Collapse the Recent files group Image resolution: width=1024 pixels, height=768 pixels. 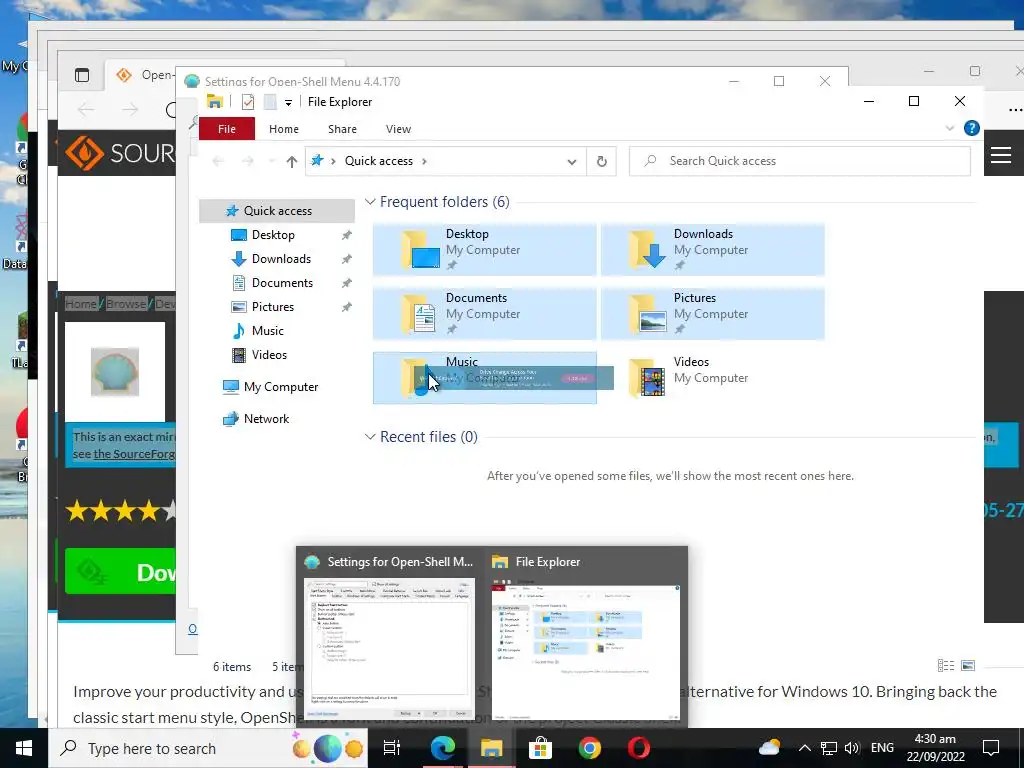pyautogui.click(x=370, y=436)
